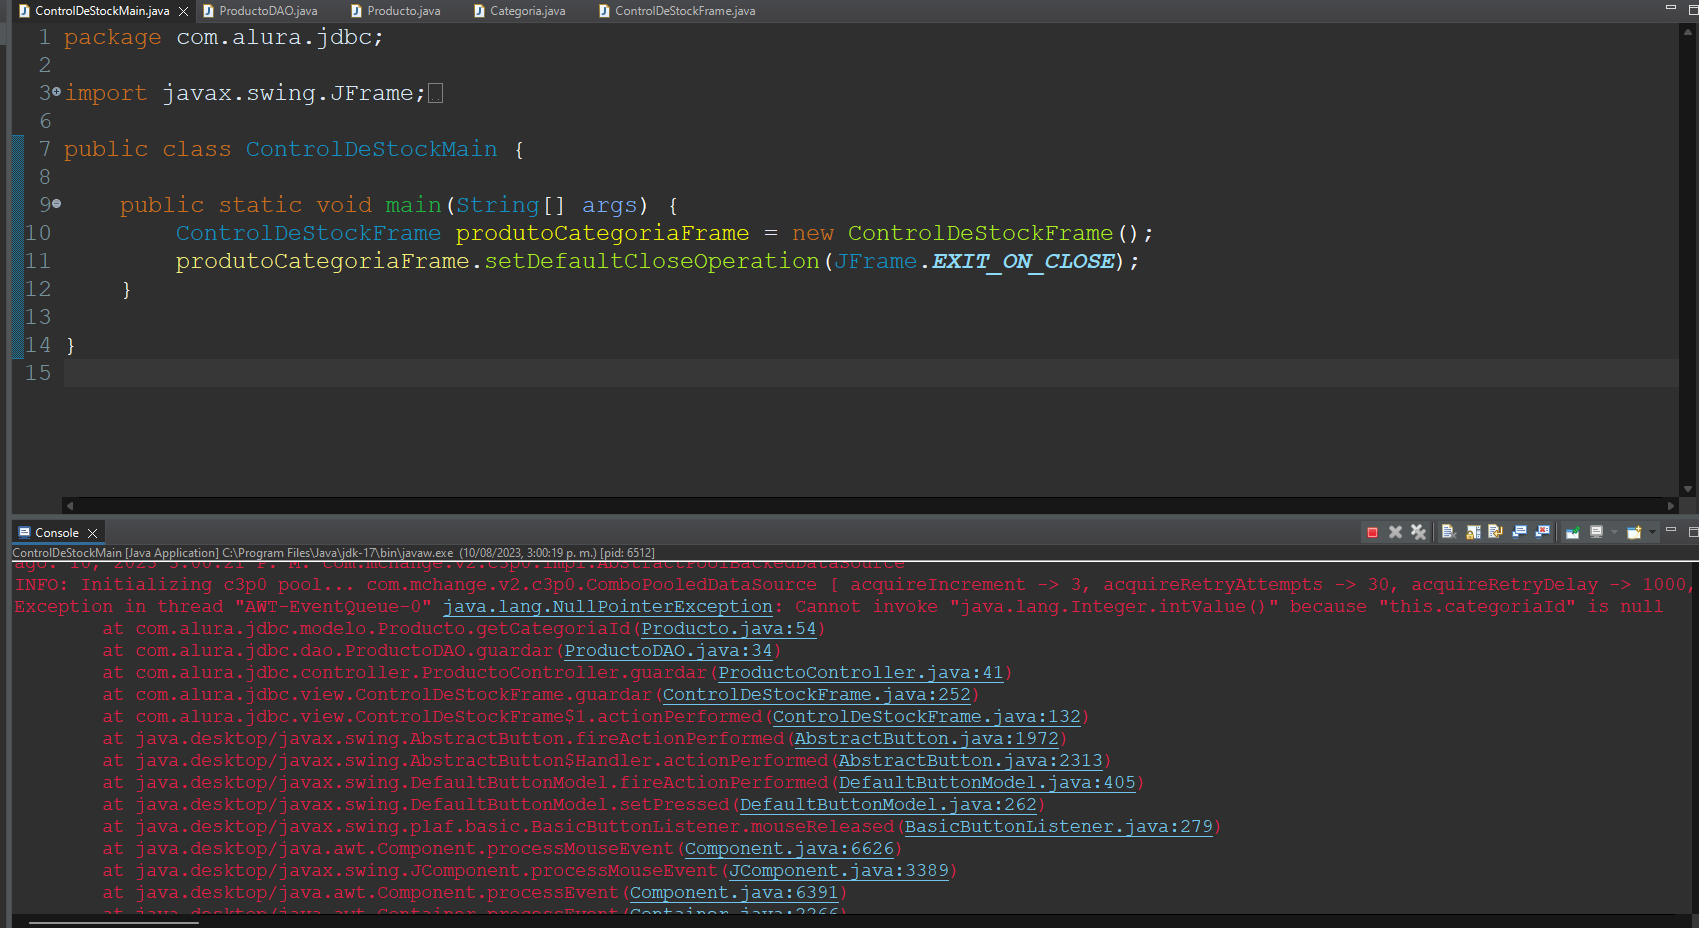Open ControlDeStockFrame.java:132 link
This screenshot has height=928, width=1699.
[x=927, y=716]
